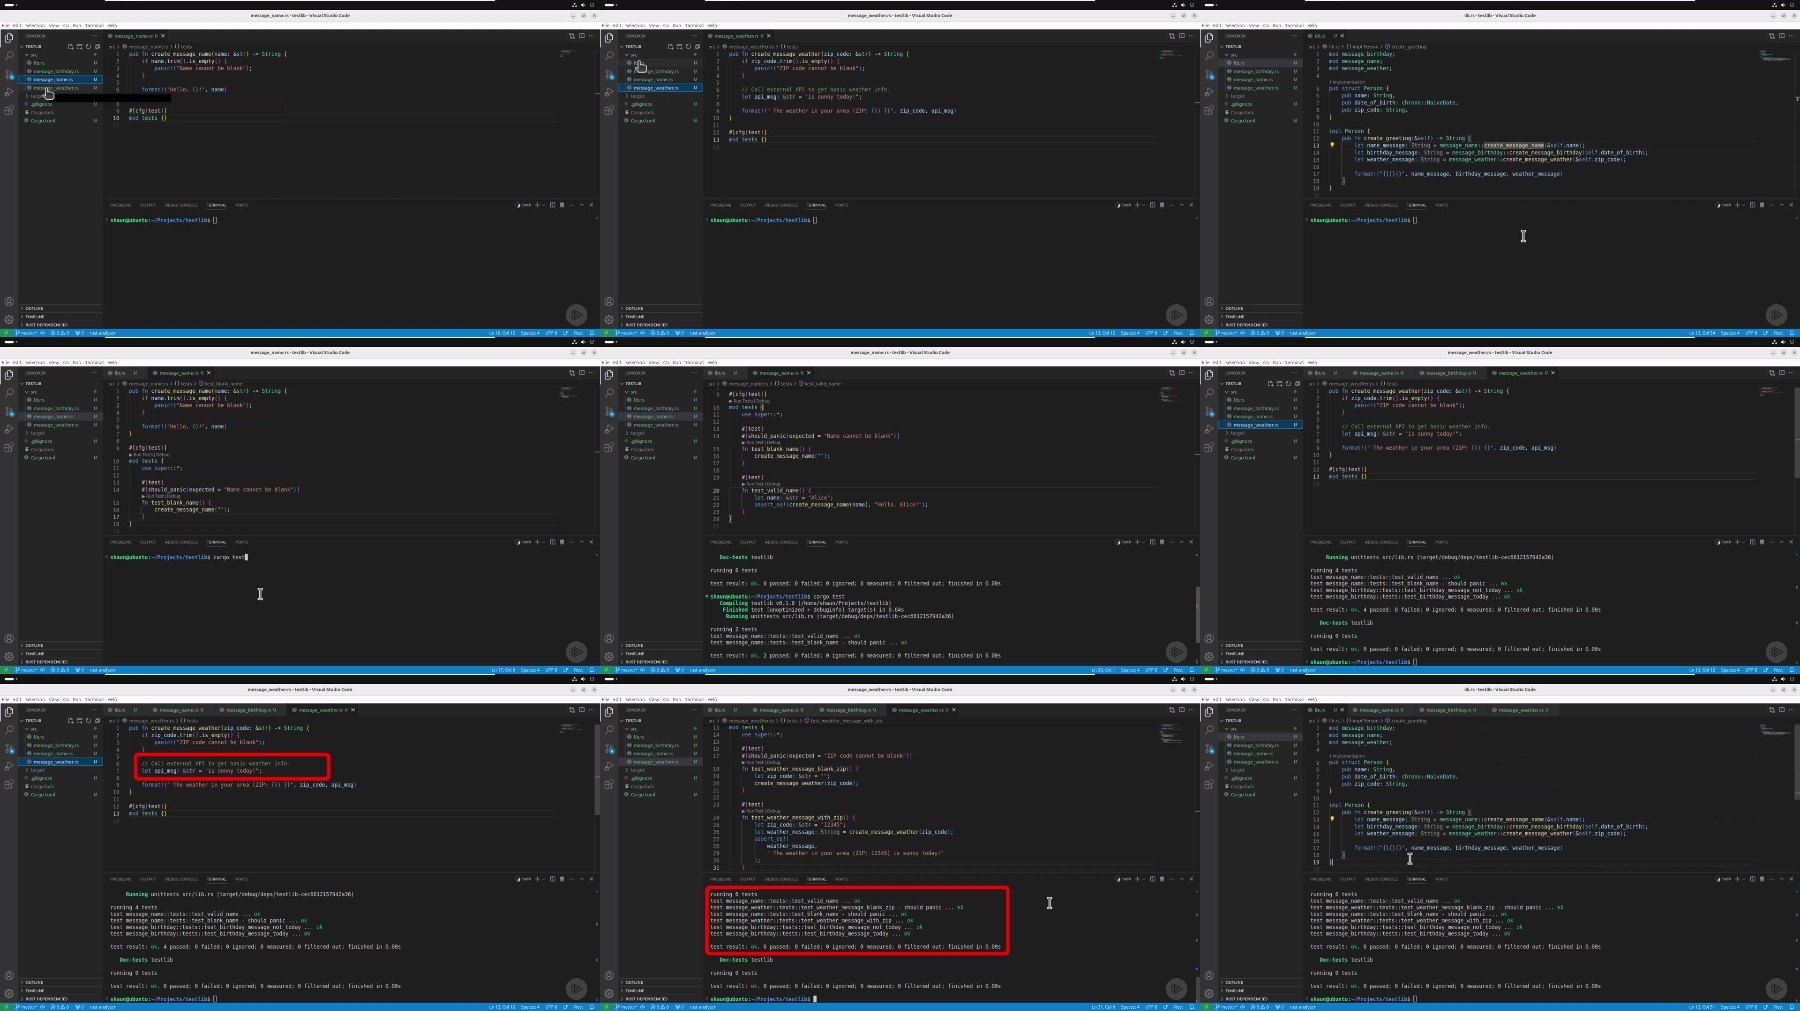Click video play button in bottom-left screenshot
1800x1011 pixels.
[x=576, y=989]
